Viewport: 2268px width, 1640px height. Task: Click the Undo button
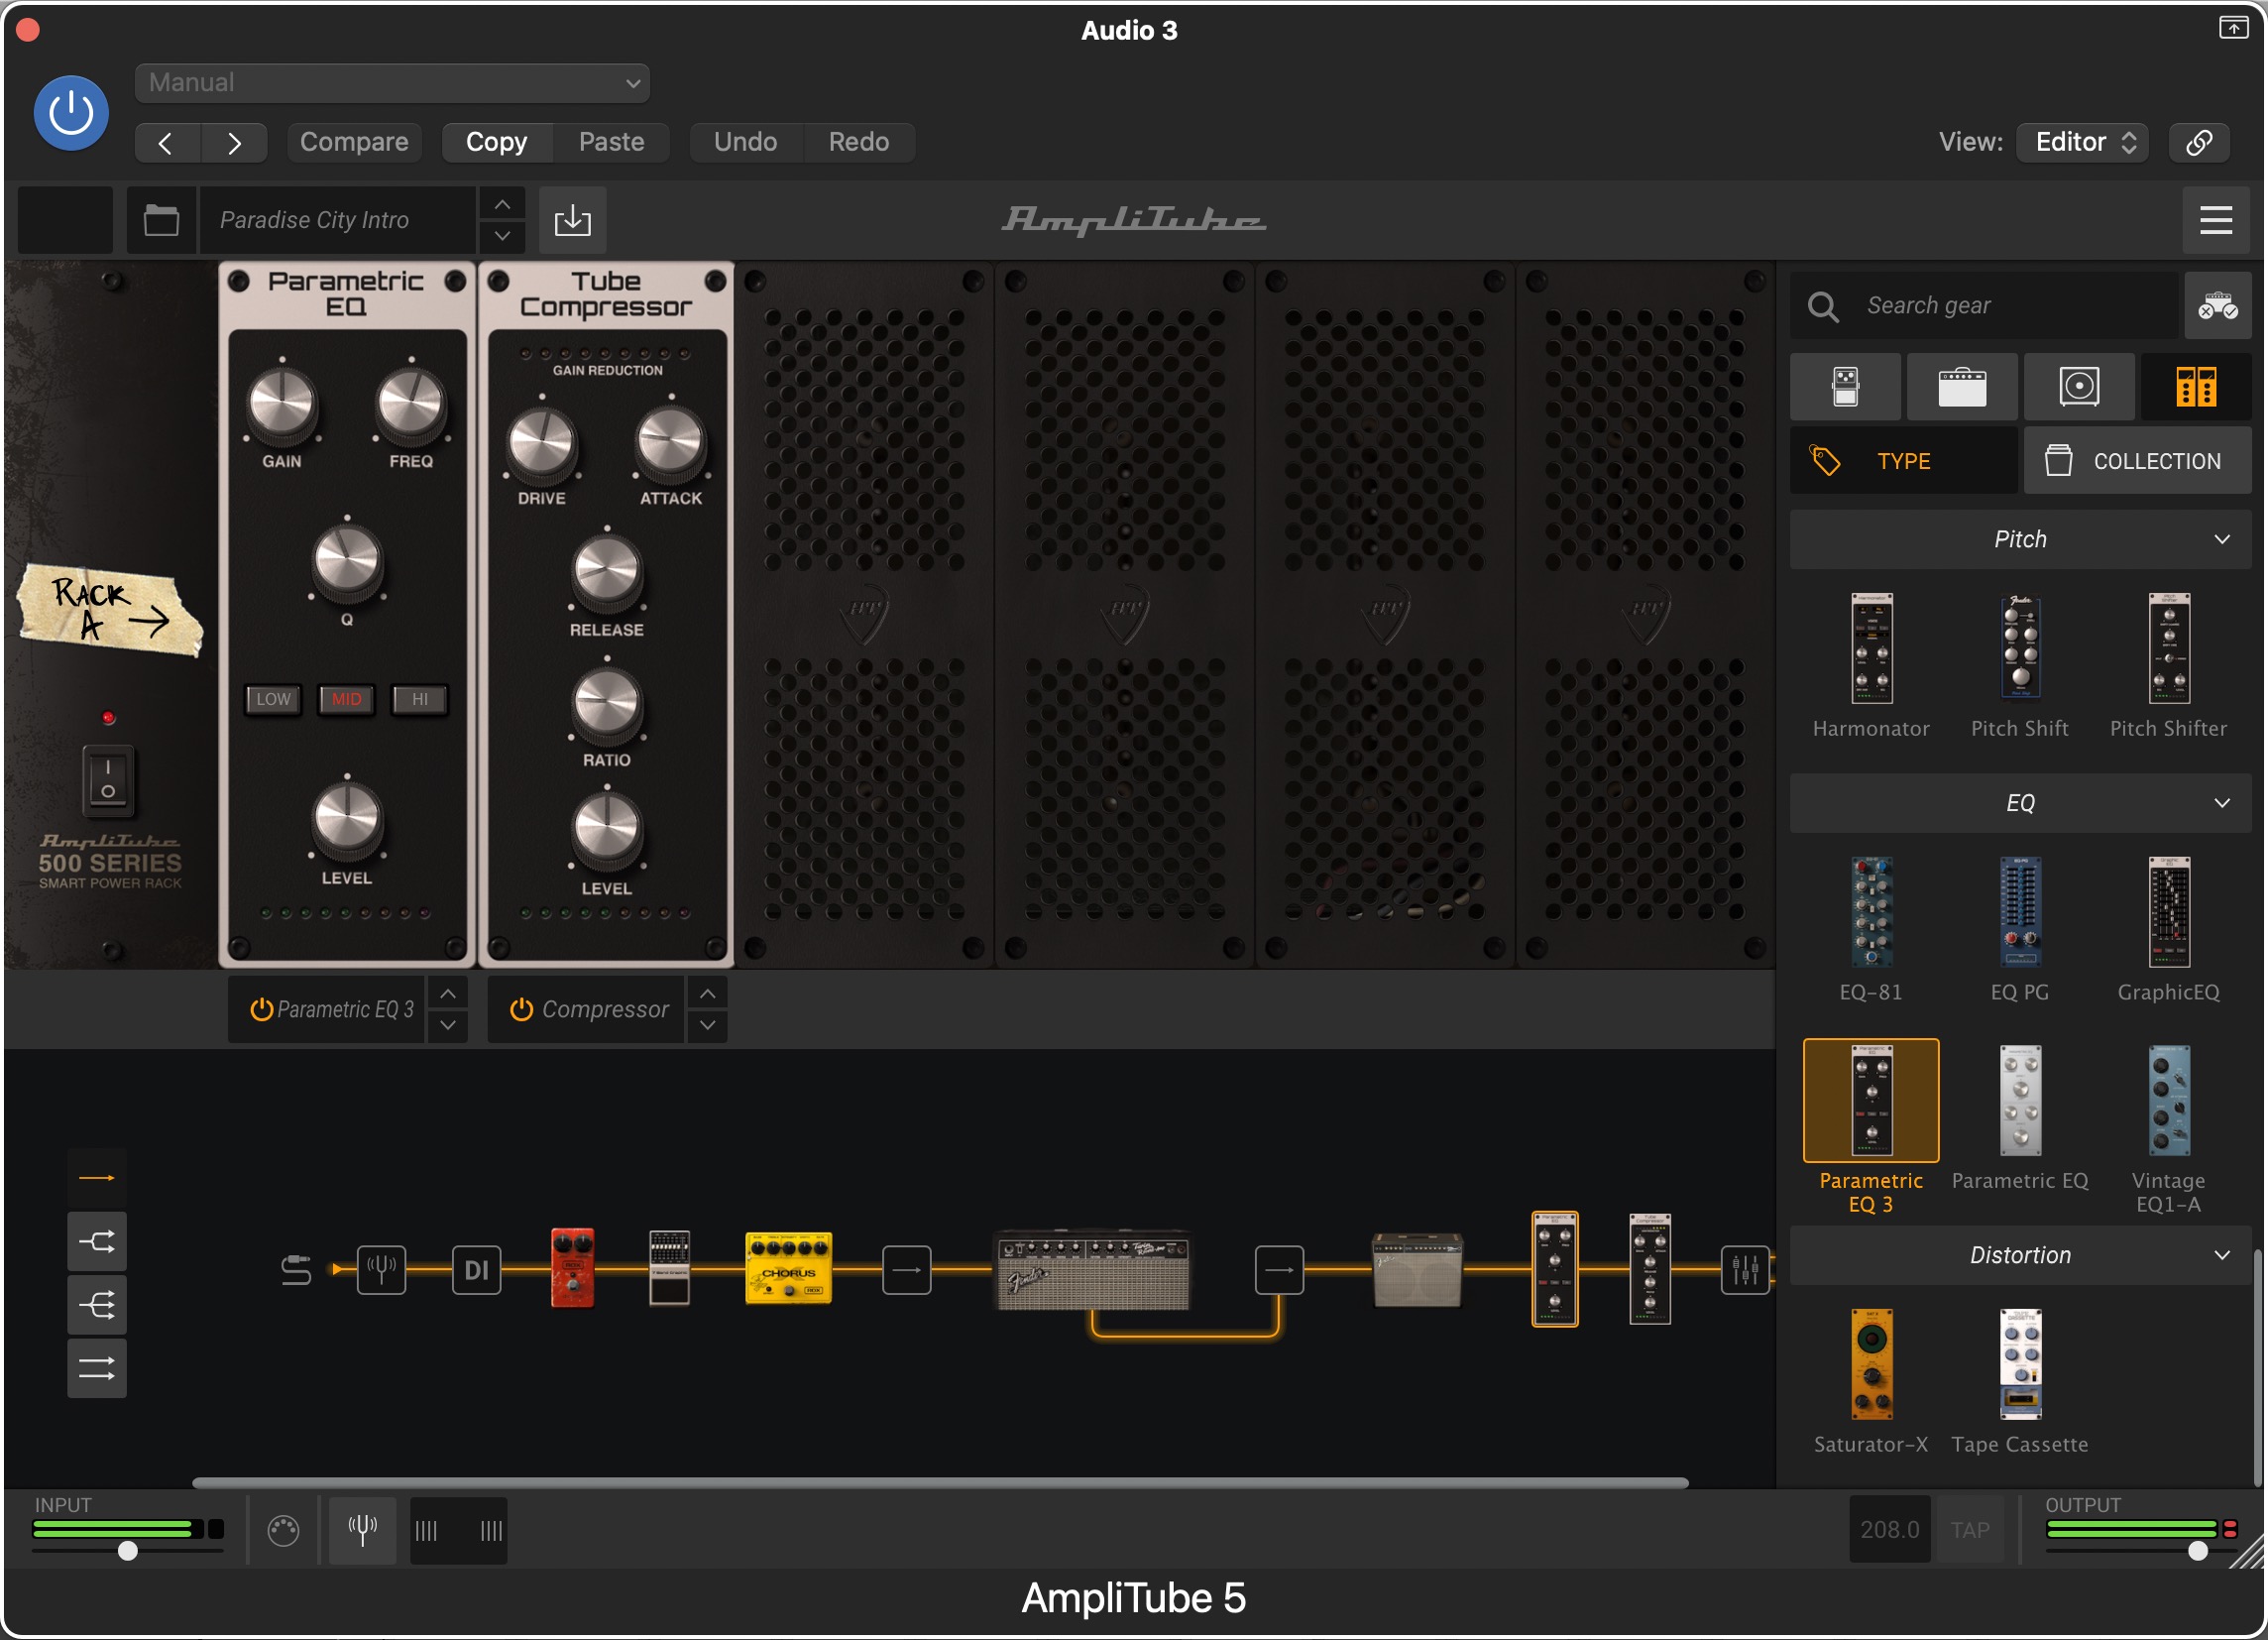[745, 143]
